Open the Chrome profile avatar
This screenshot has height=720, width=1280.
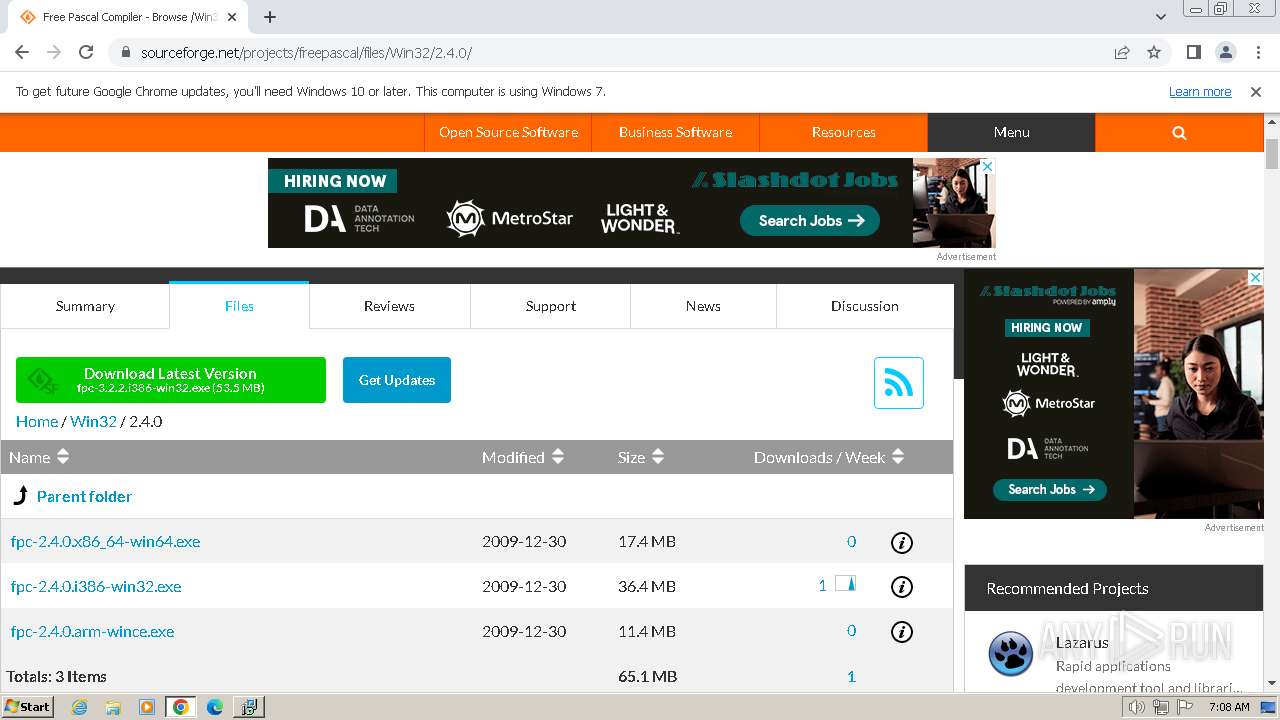1226,52
